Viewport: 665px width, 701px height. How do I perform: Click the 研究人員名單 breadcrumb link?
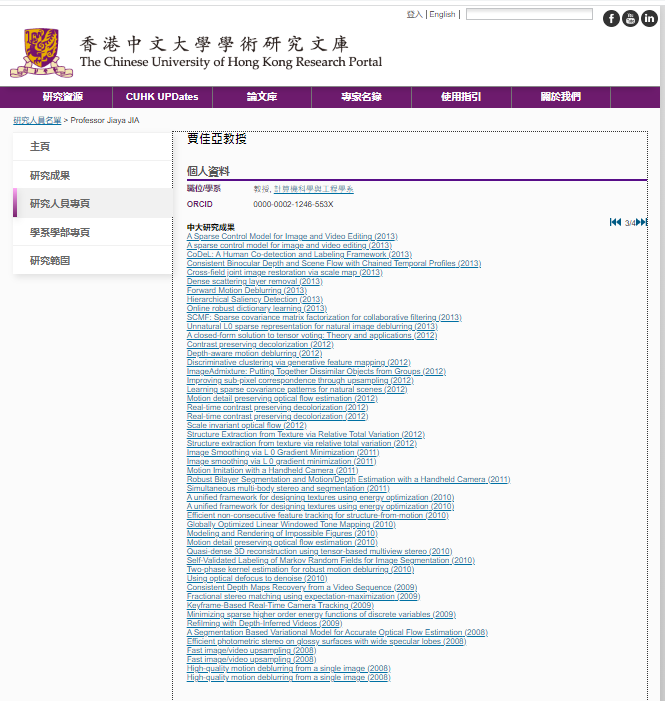click(37, 120)
